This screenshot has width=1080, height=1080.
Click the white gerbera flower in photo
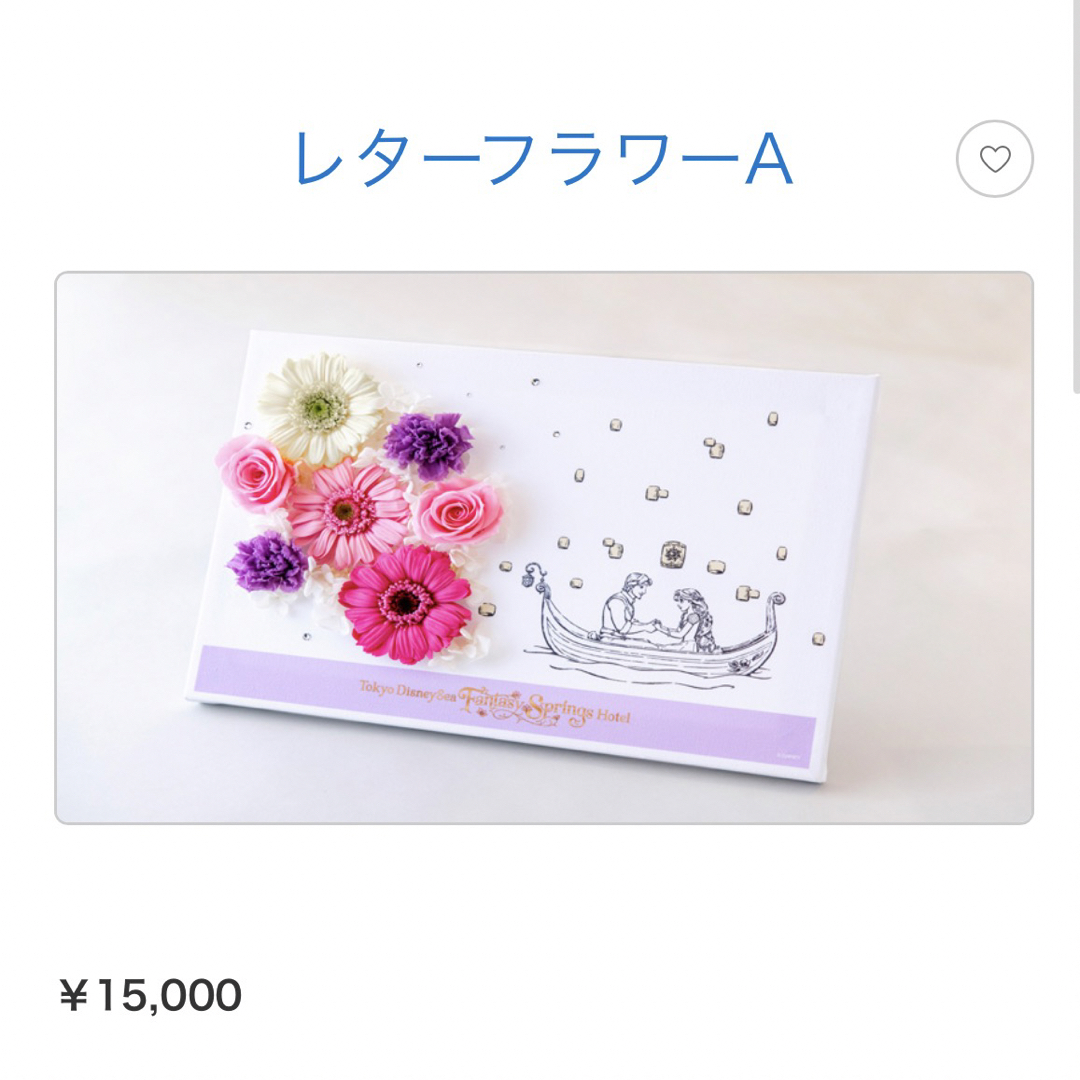pyautogui.click(x=318, y=408)
